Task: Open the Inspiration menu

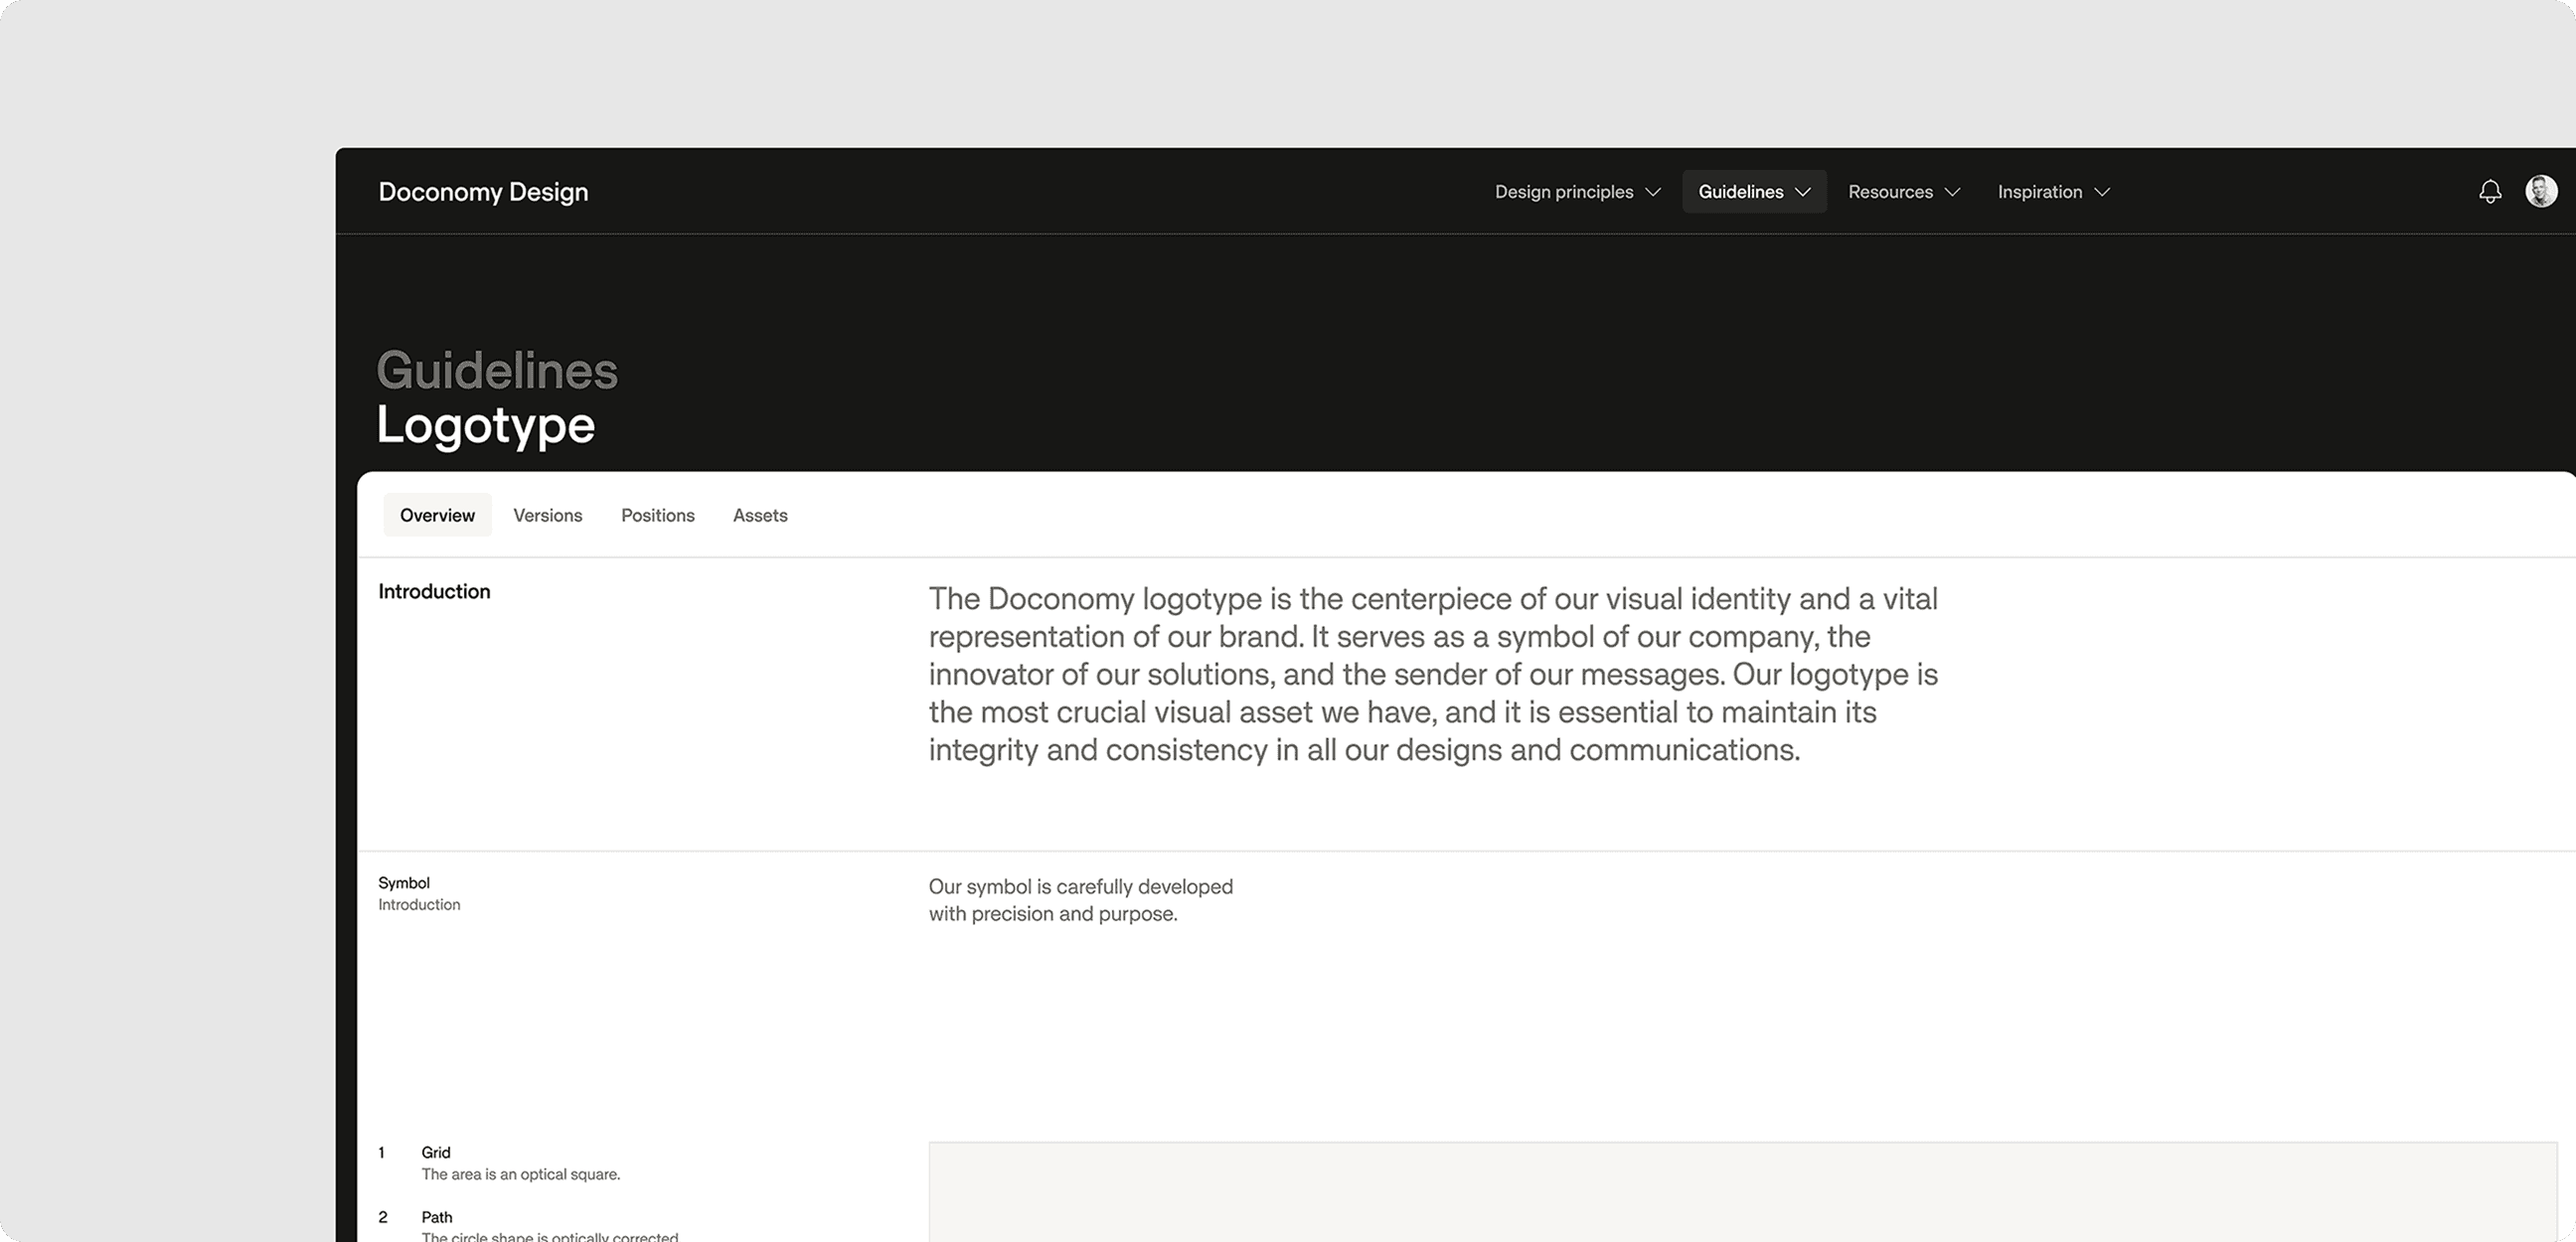Action: click(2039, 192)
